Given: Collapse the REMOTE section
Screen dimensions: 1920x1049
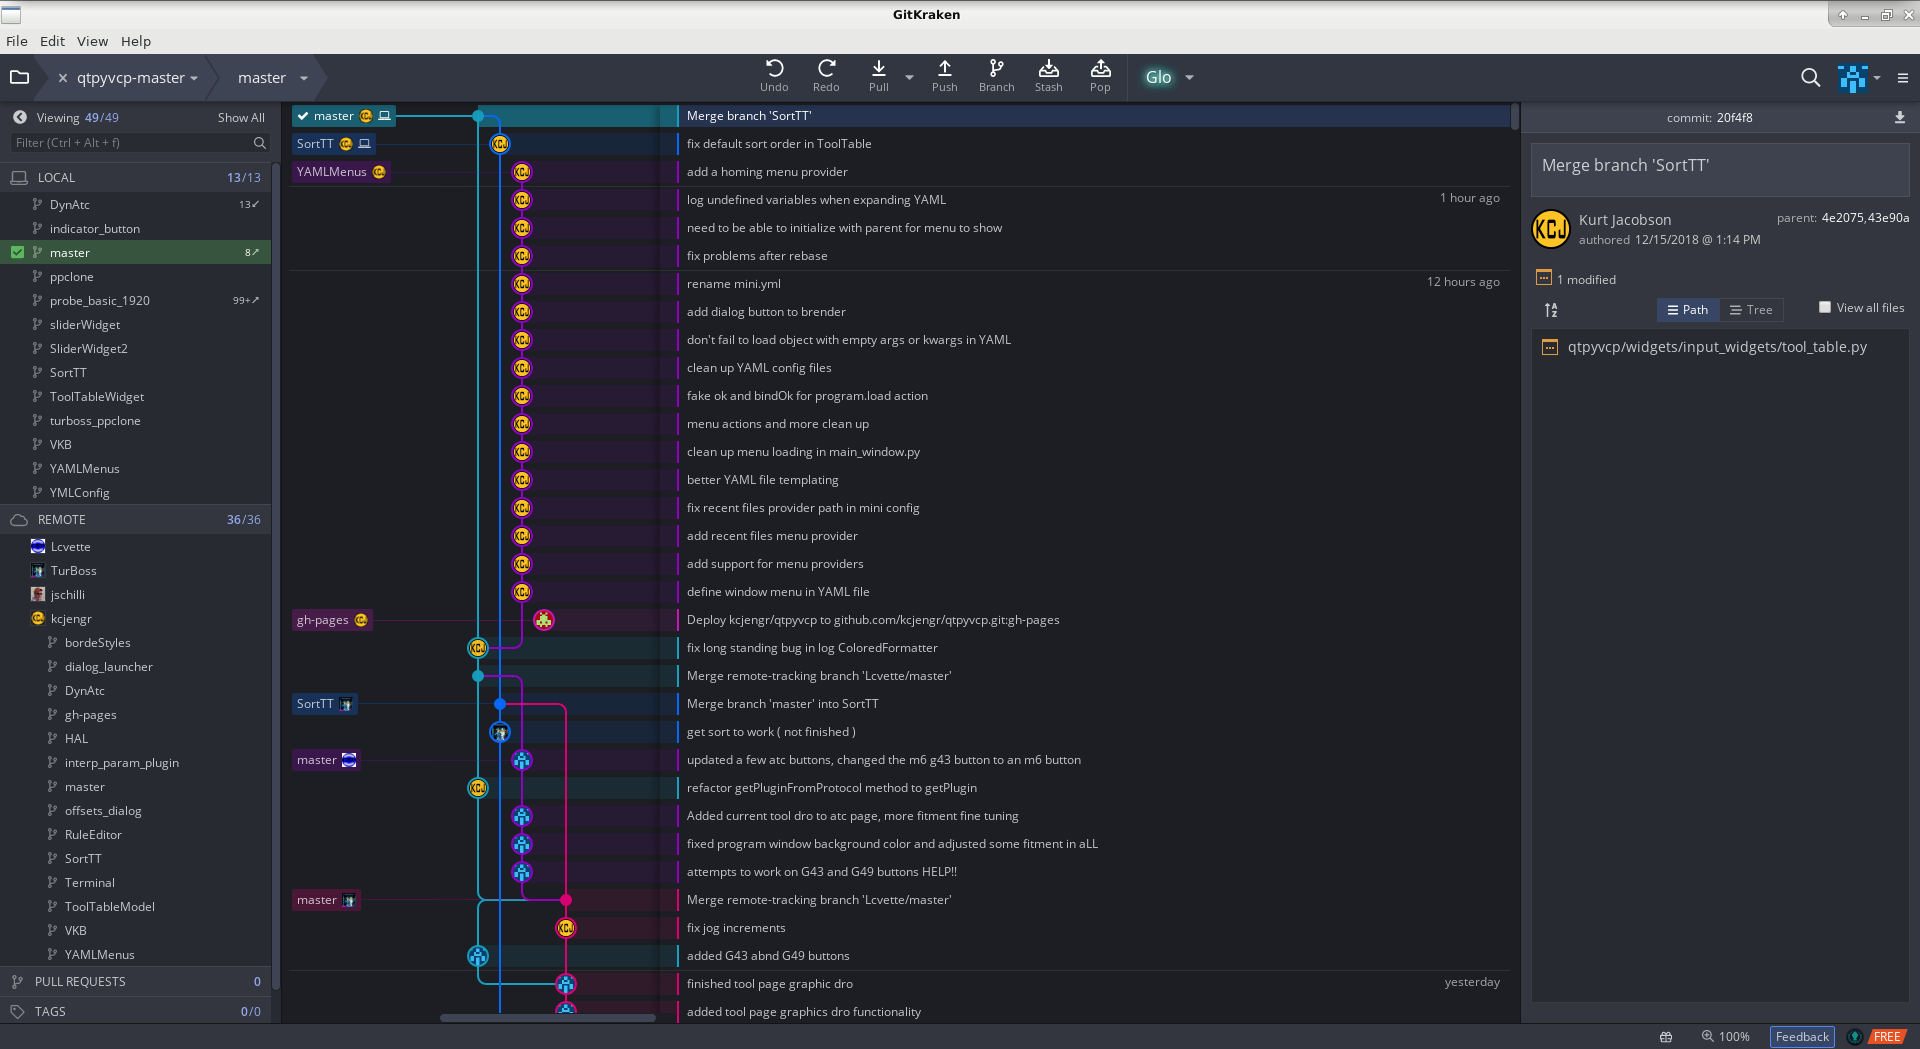Looking at the screenshot, I should pyautogui.click(x=135, y=519).
